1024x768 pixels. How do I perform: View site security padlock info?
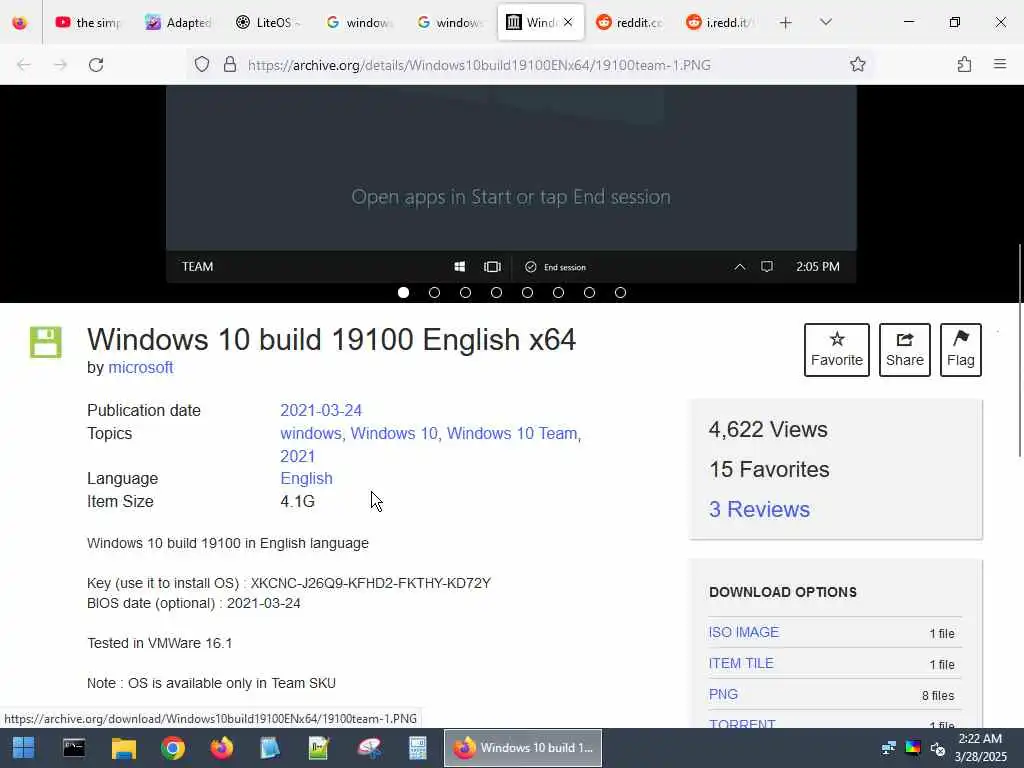(229, 64)
